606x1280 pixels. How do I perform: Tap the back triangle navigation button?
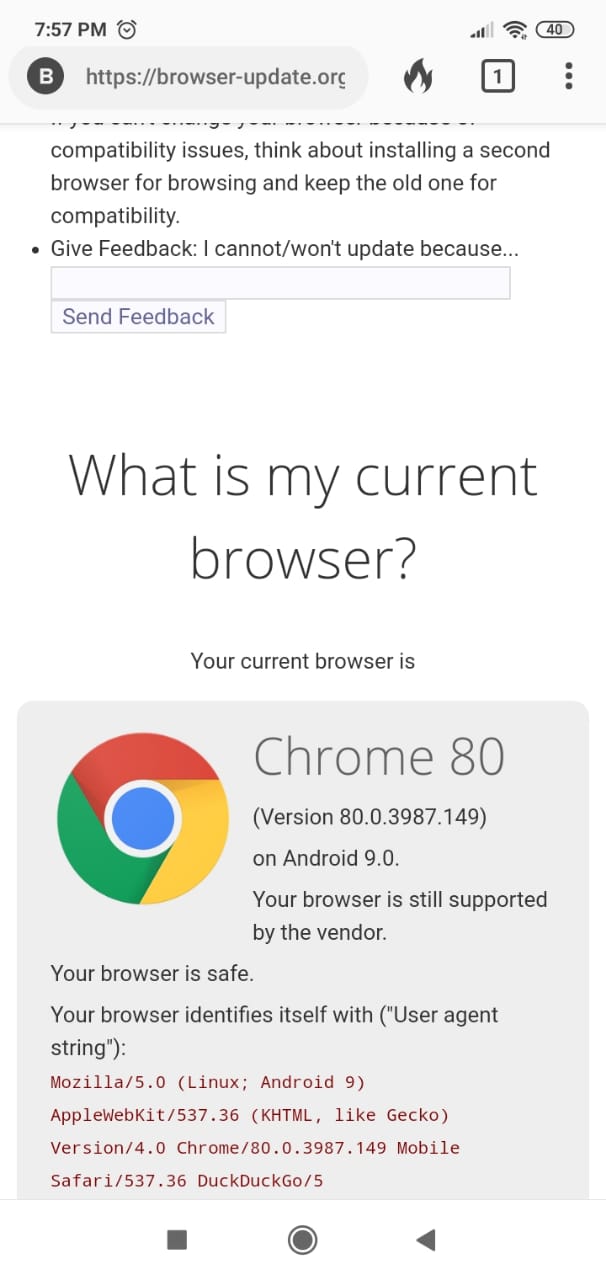click(426, 1239)
